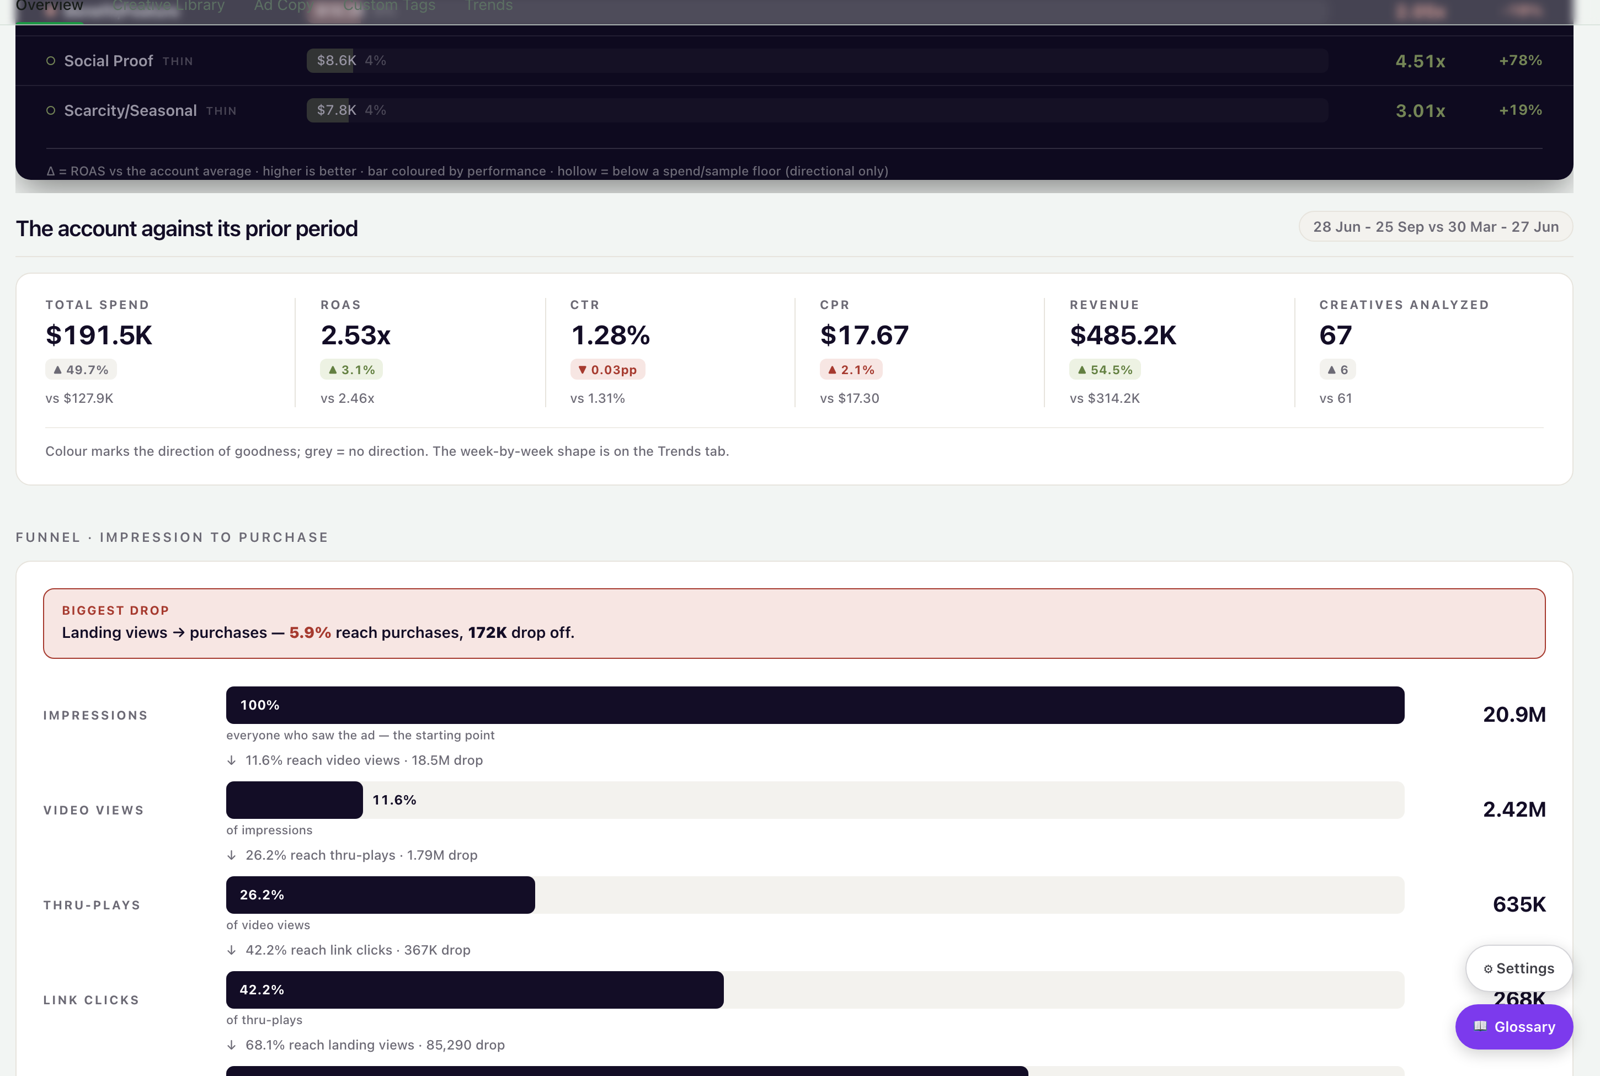Switch to the Trends tab
This screenshot has width=1600, height=1076.
[489, 7]
